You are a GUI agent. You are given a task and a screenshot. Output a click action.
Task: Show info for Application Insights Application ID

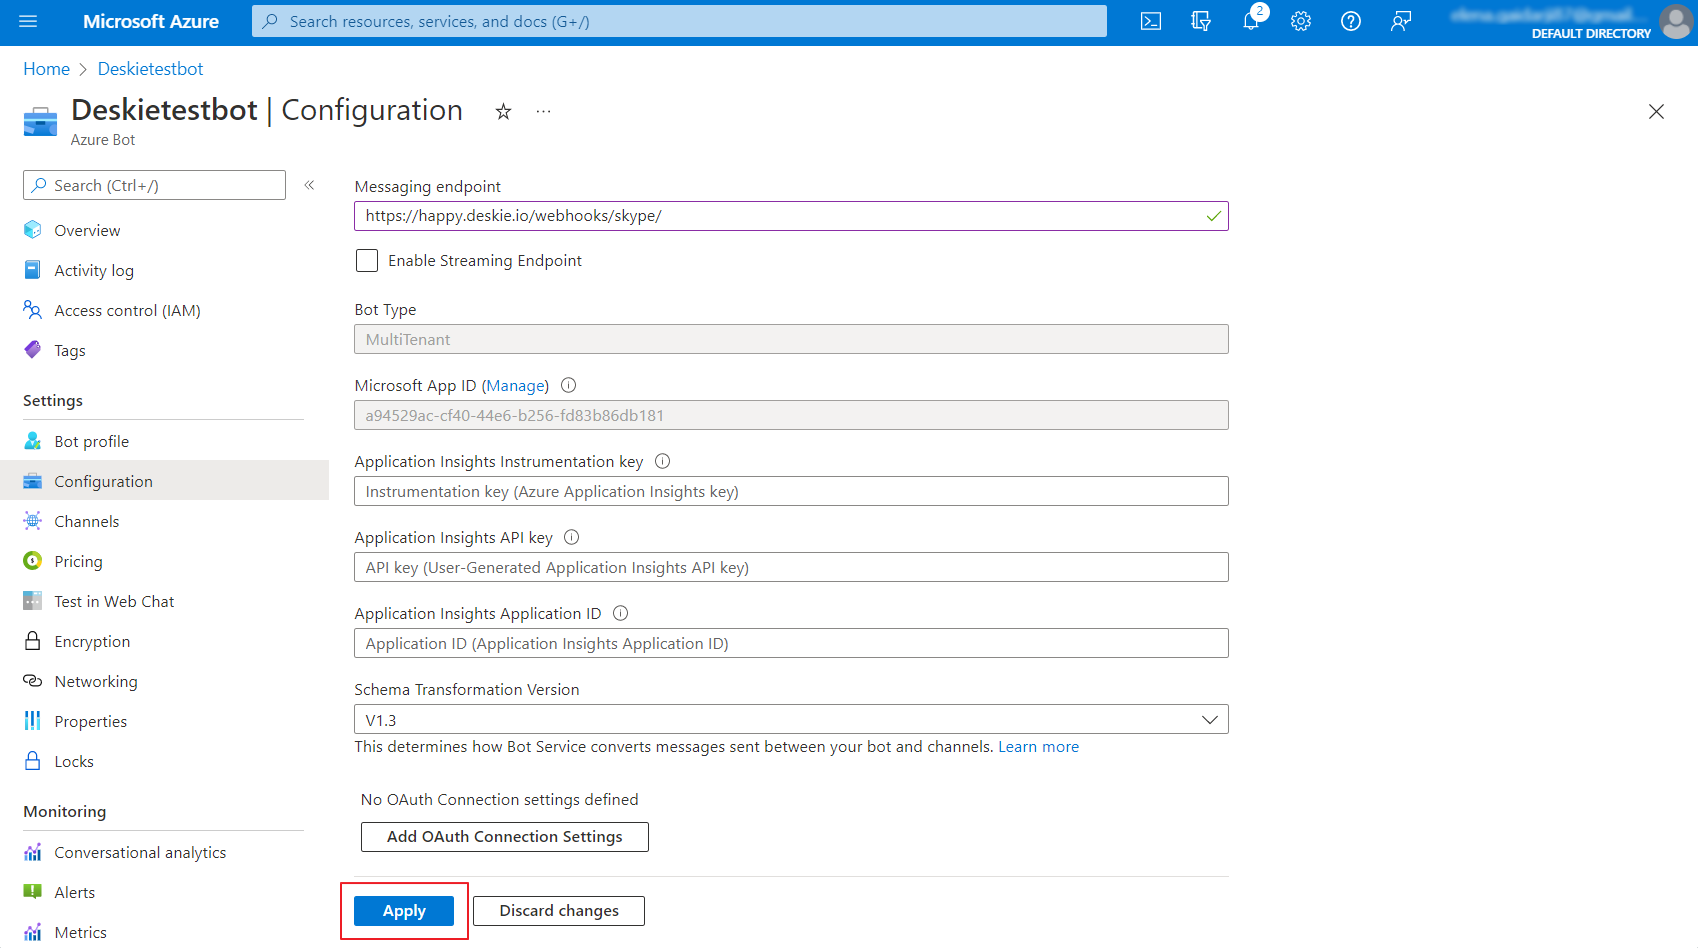620,613
